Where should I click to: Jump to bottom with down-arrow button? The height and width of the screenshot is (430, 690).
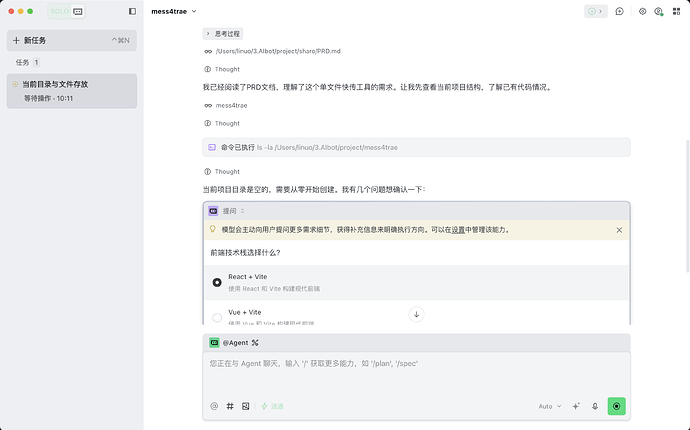coord(416,314)
